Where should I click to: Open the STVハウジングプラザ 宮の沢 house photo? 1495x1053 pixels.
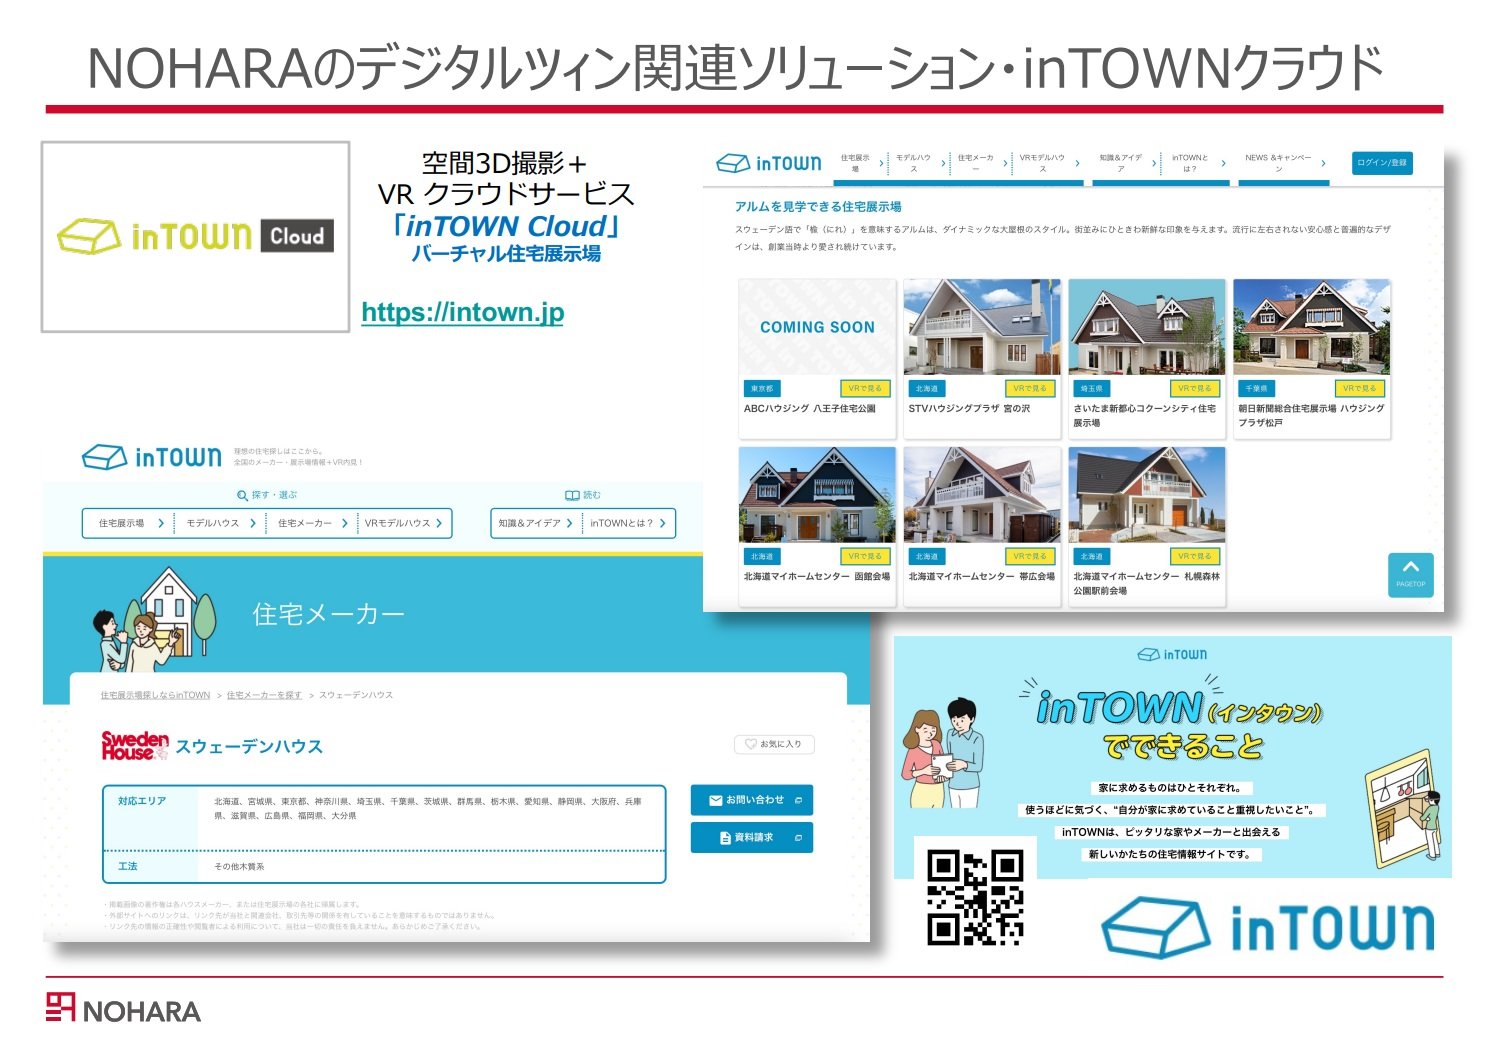(x=982, y=327)
